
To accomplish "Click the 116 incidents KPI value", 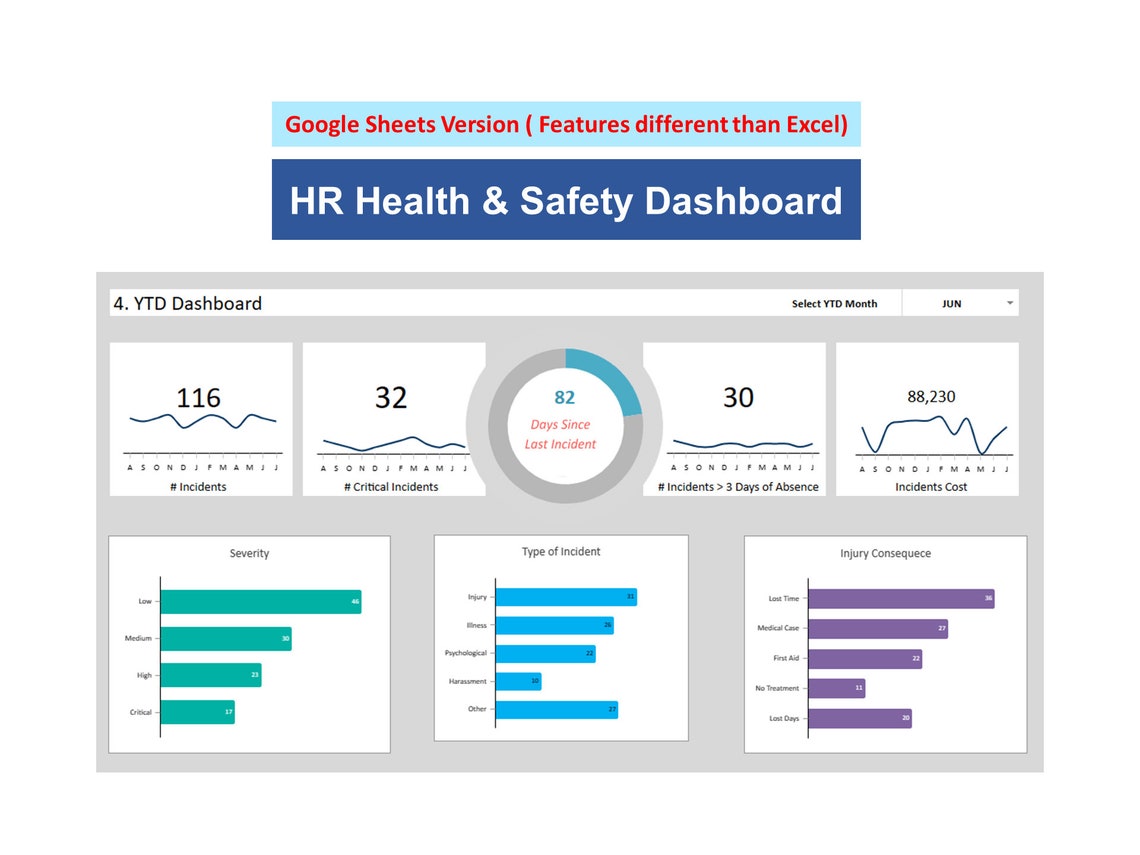I will [x=200, y=396].
